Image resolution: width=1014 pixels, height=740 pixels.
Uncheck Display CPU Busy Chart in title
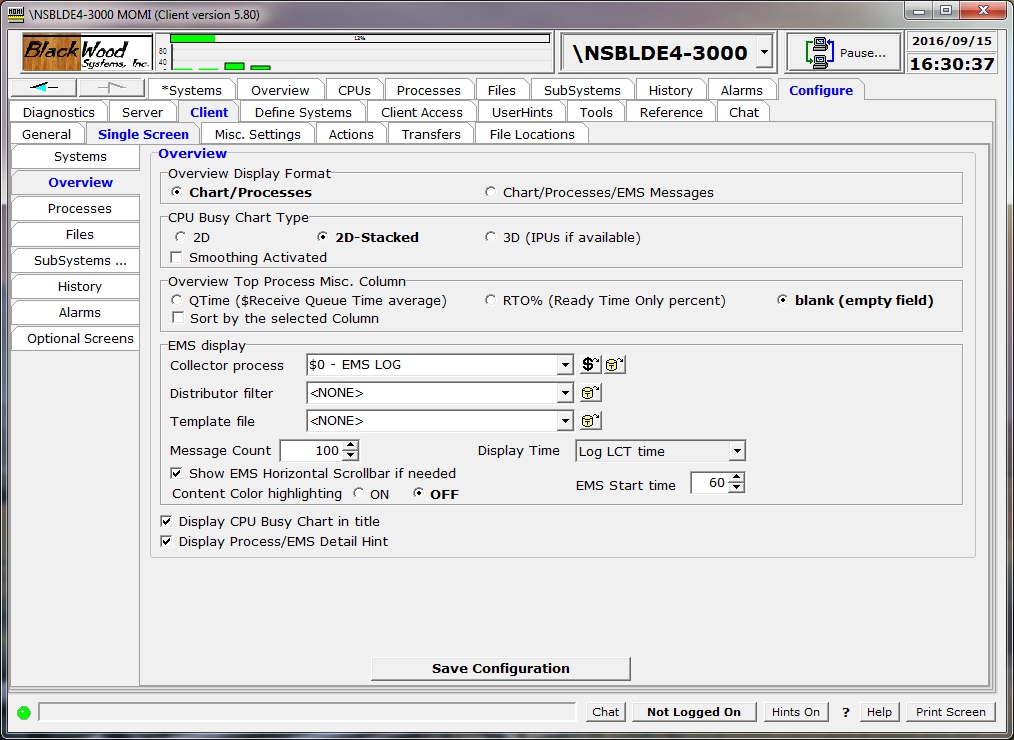tap(166, 521)
